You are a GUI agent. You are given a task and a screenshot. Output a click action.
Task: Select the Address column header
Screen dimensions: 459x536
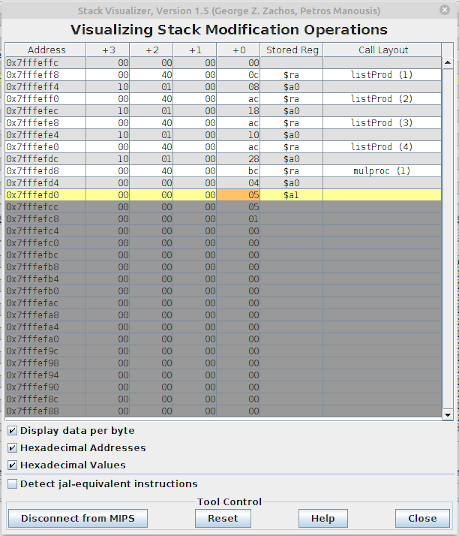pyautogui.click(x=45, y=50)
